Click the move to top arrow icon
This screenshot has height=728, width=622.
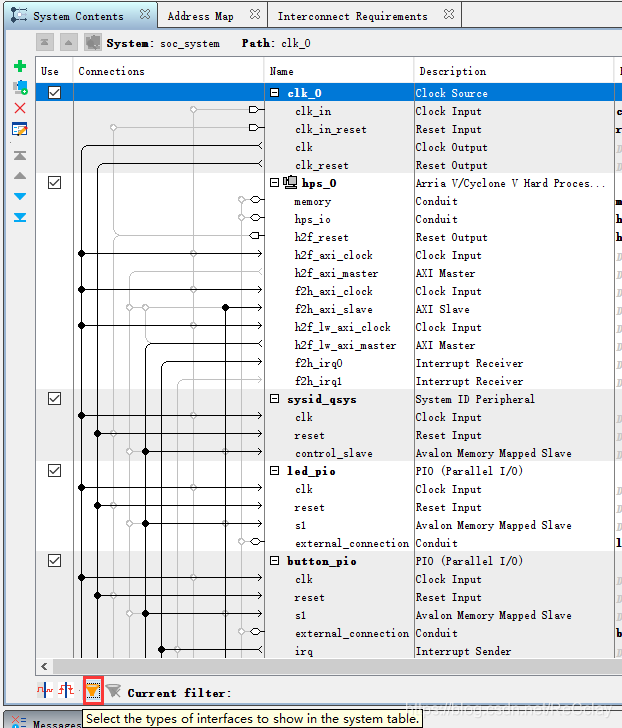tap(20, 156)
